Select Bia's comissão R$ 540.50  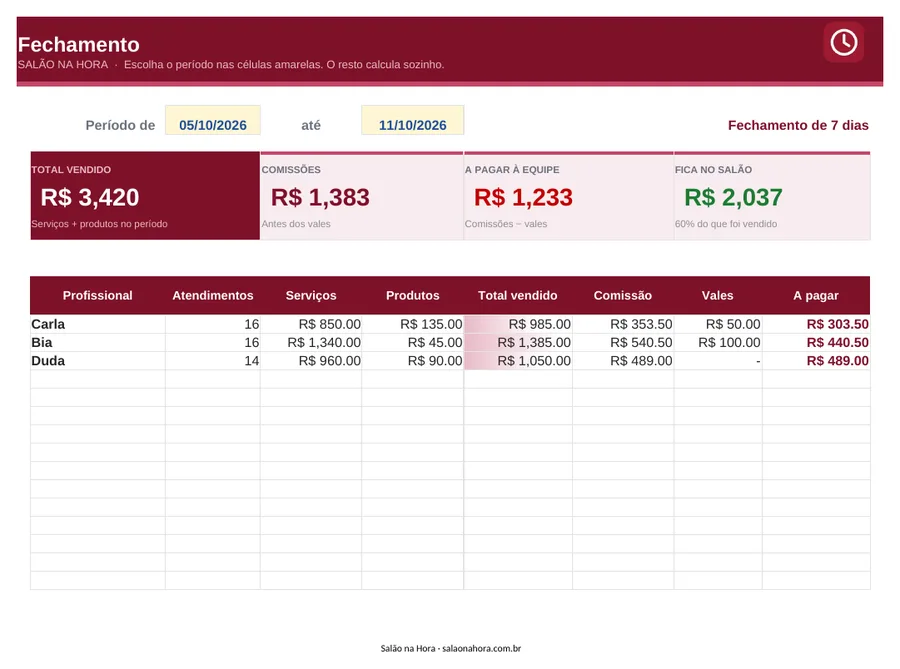coord(623,343)
